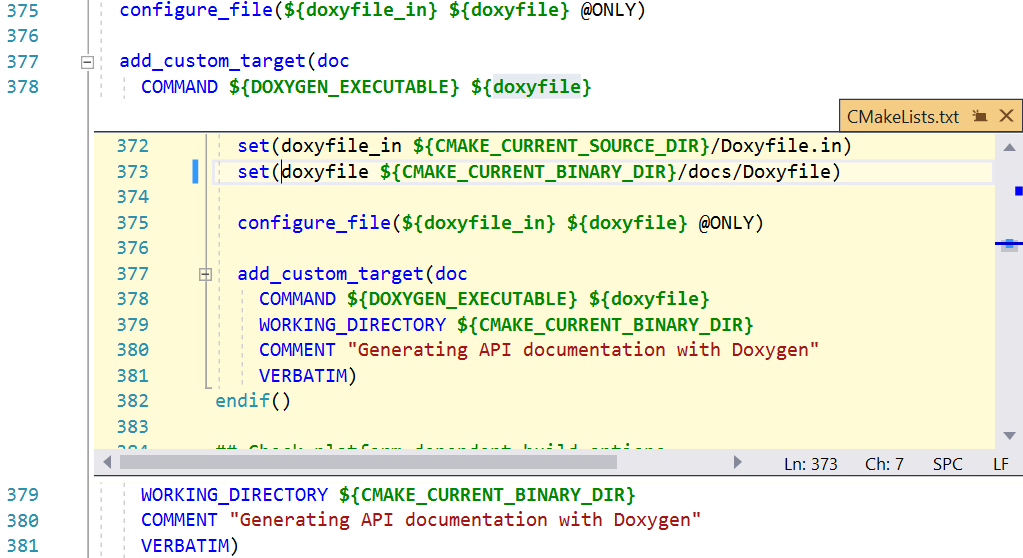Click WORKING_DIRECTORY on peek line 379
Viewport: 1023px width, 558px height.
[x=352, y=325]
